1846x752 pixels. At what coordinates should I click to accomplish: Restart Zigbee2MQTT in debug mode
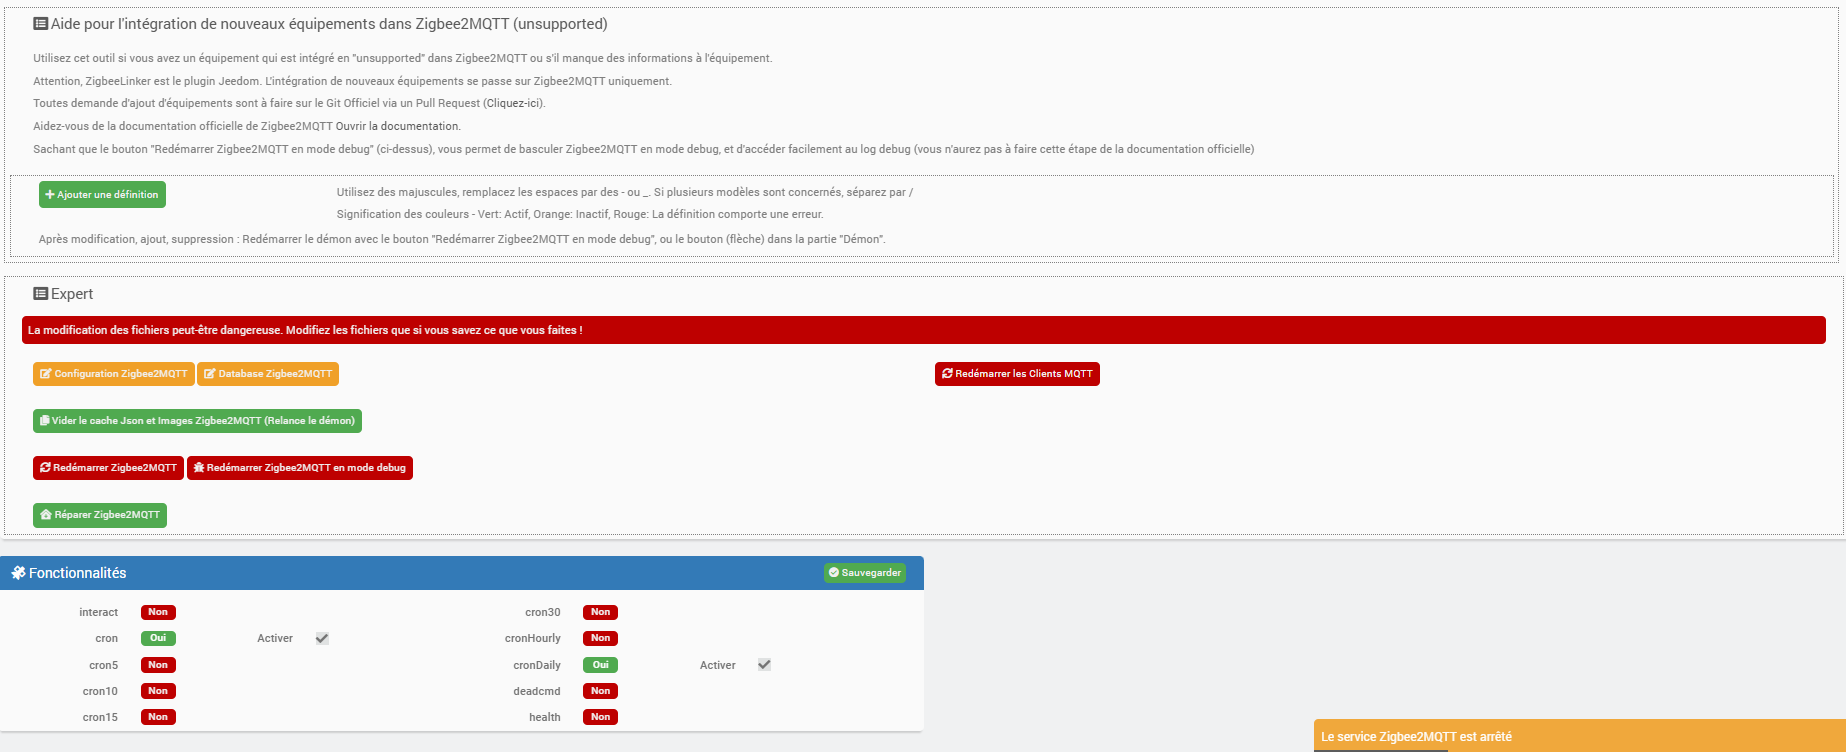(300, 468)
